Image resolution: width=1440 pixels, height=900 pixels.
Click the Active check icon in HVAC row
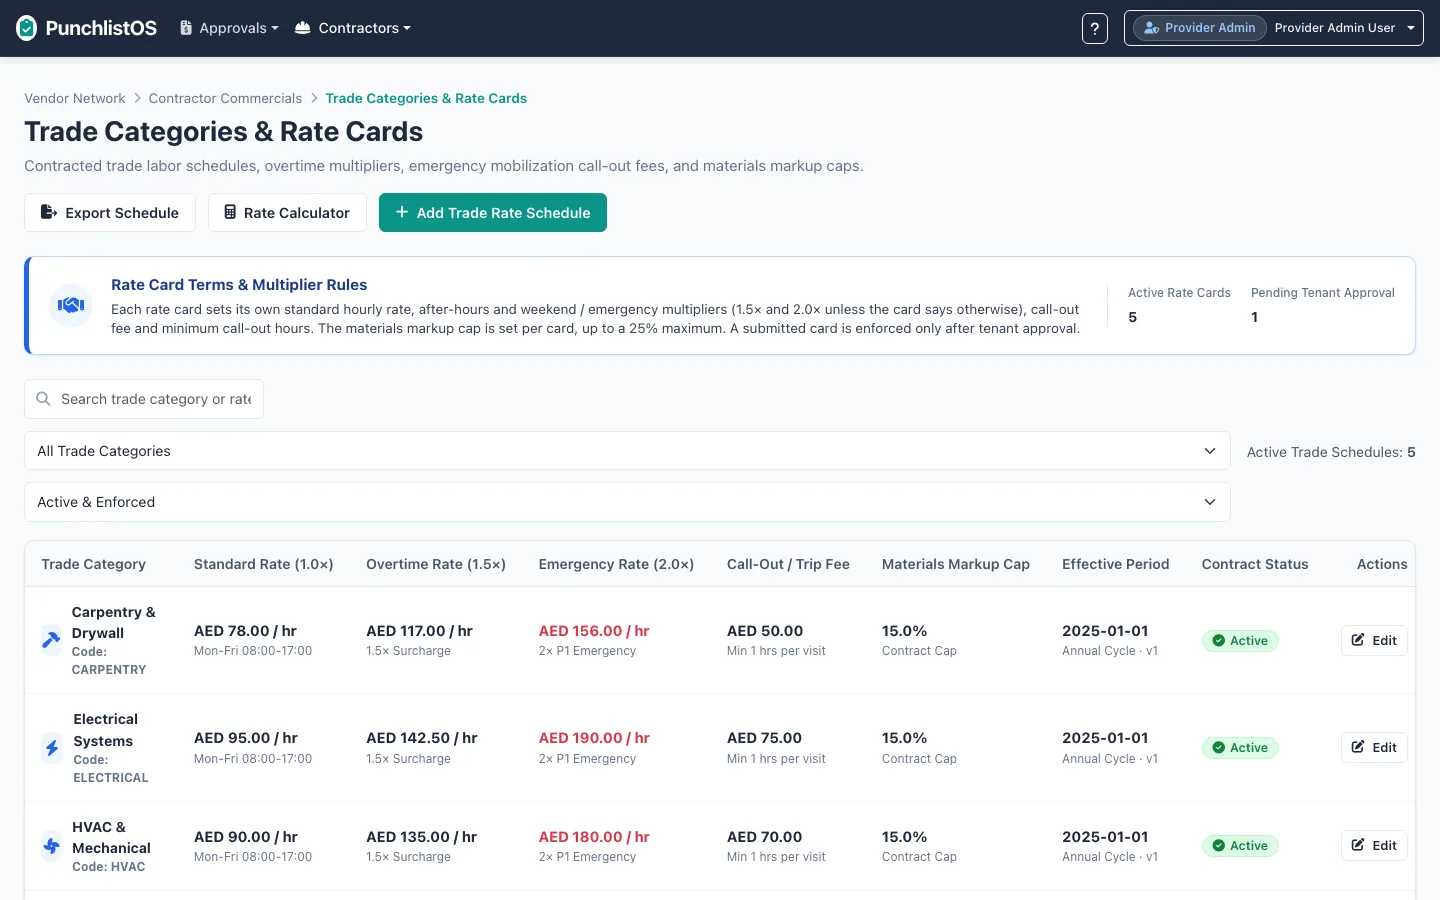(1218, 846)
